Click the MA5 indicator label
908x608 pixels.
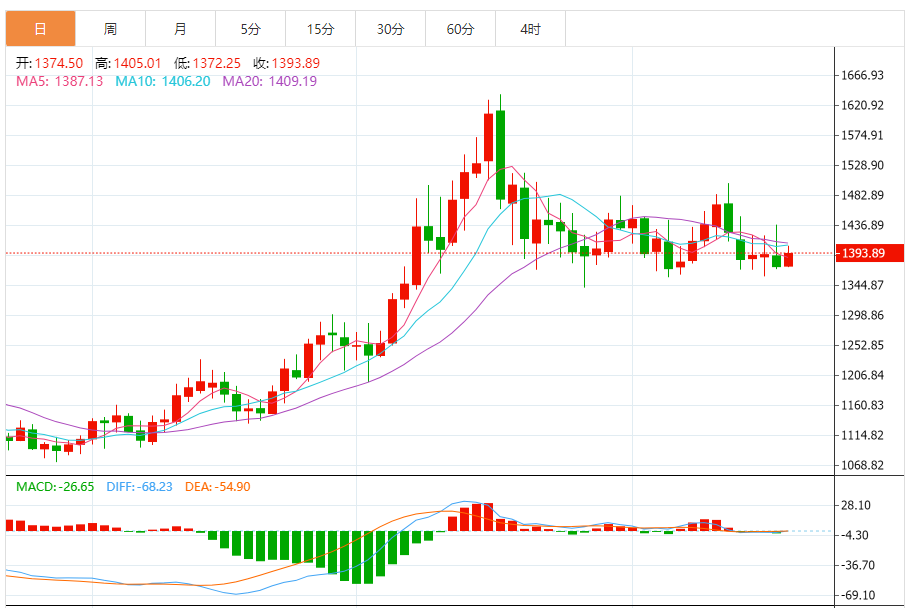click(60, 81)
